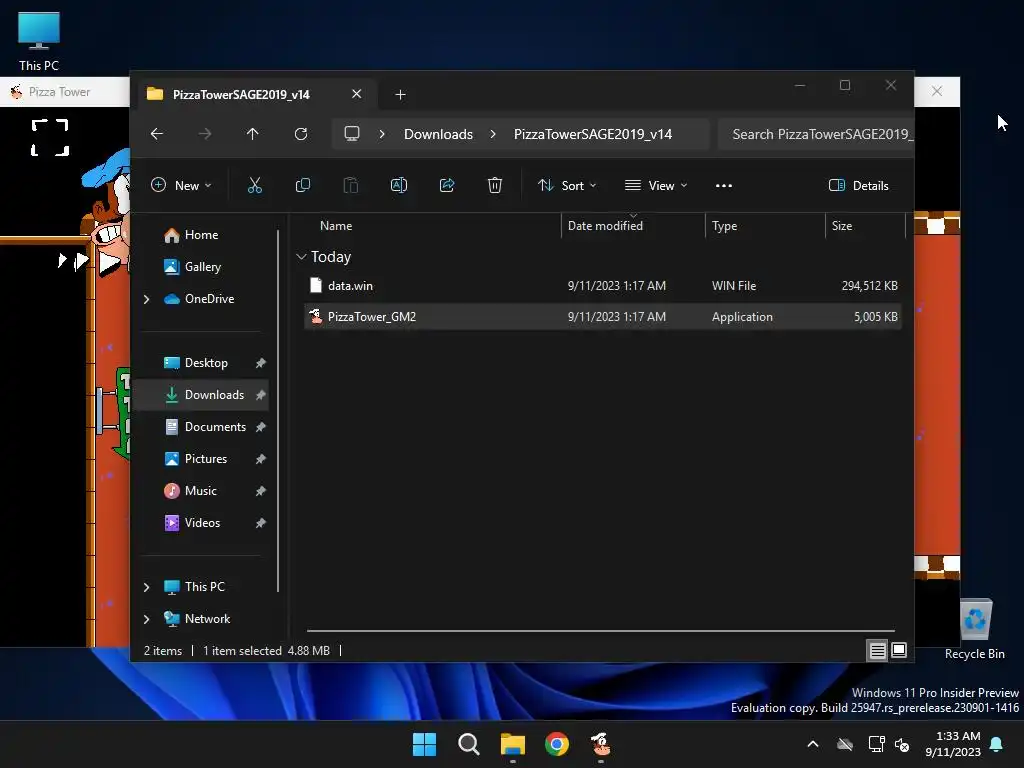Open Desktop in quick access
The height and width of the screenshot is (768, 1024).
coord(201,363)
